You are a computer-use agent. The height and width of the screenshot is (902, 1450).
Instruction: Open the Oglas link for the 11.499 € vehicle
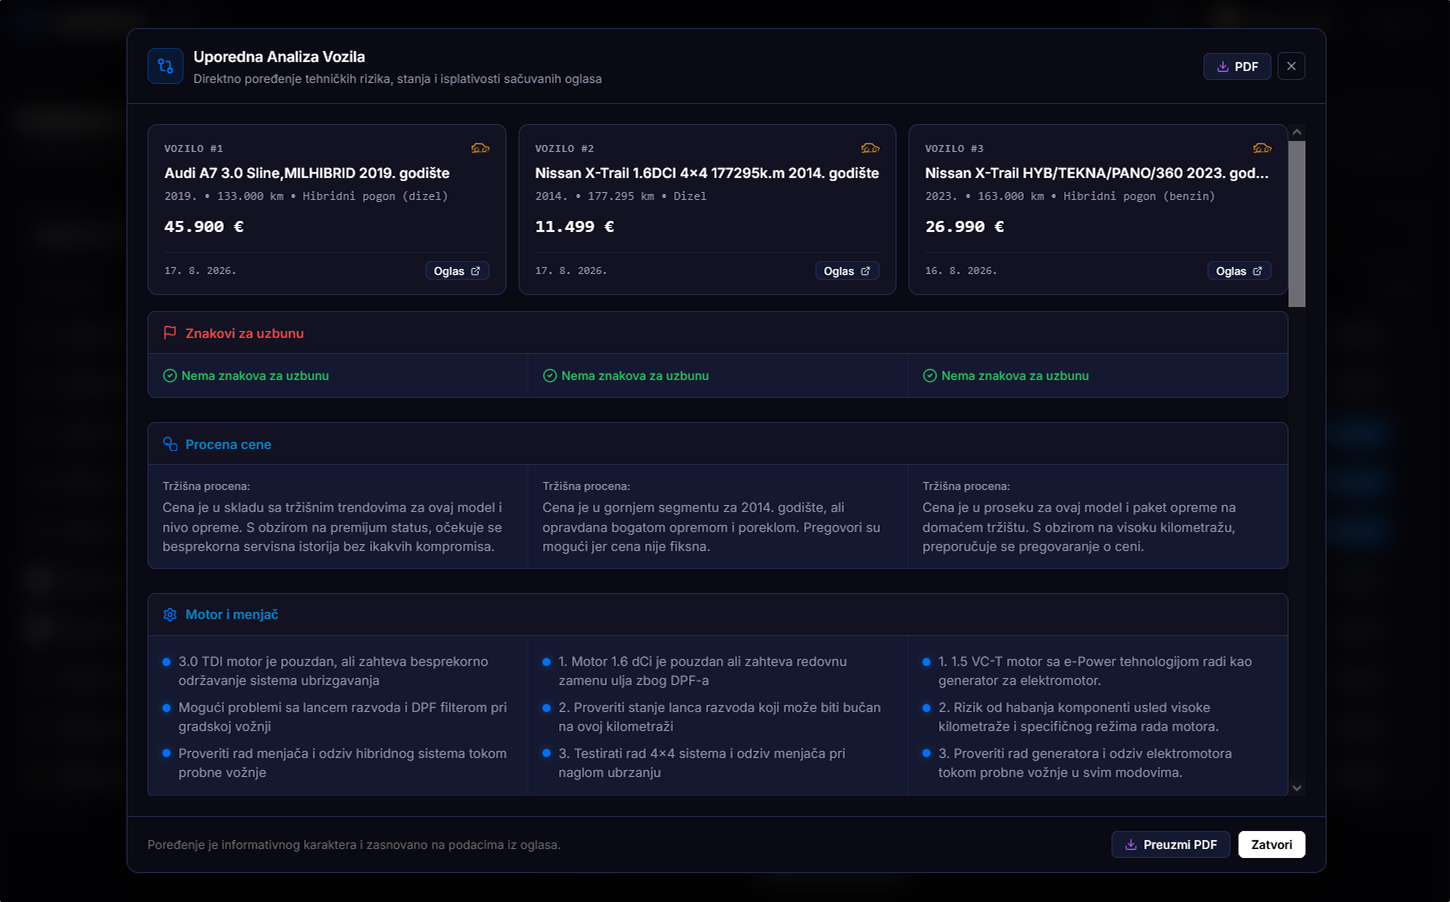[847, 271]
